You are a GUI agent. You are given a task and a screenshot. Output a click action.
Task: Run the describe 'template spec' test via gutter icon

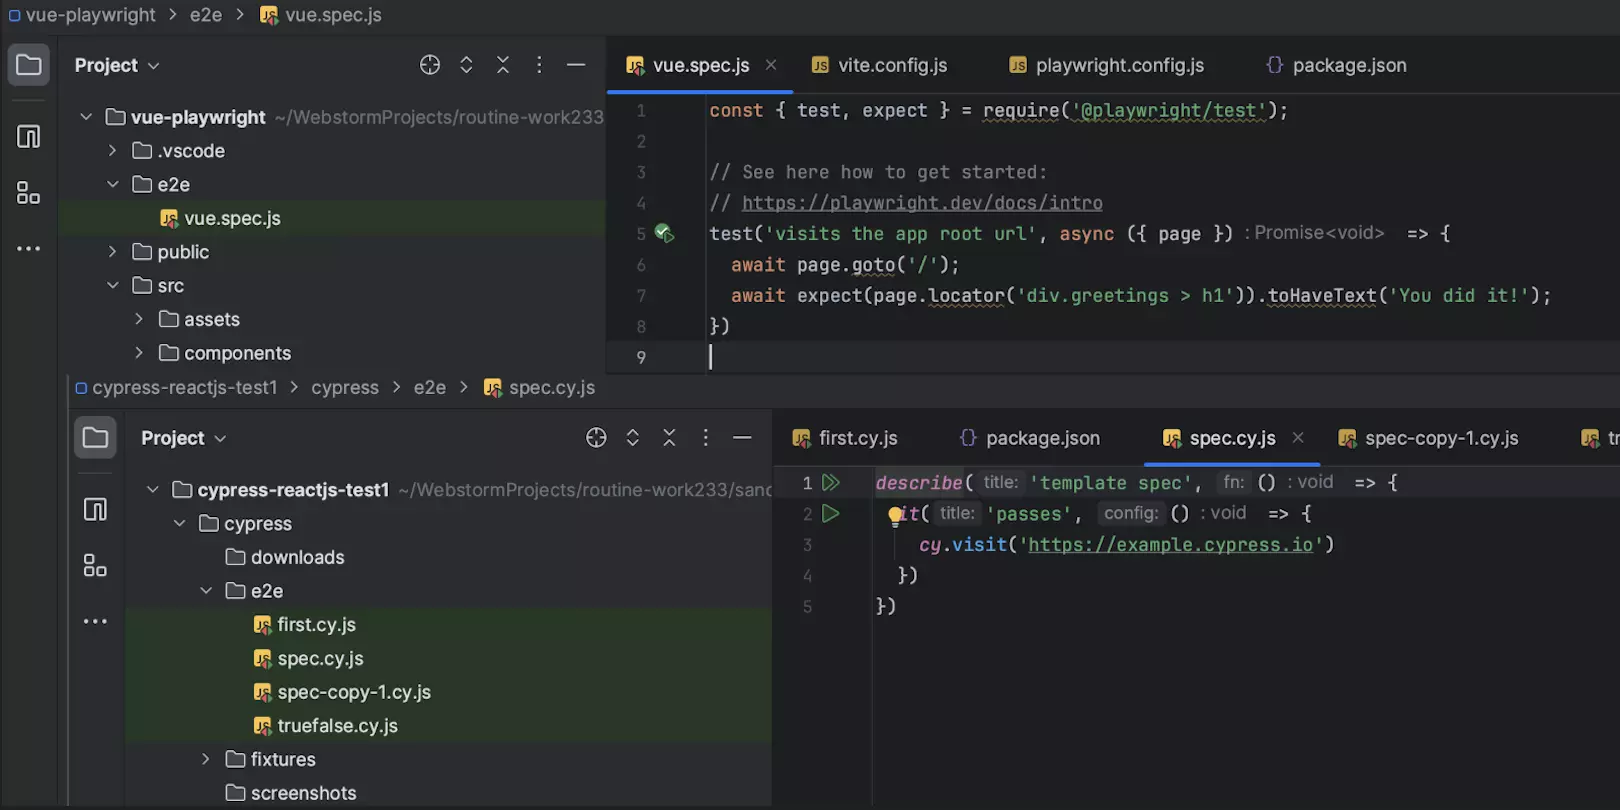[831, 483]
